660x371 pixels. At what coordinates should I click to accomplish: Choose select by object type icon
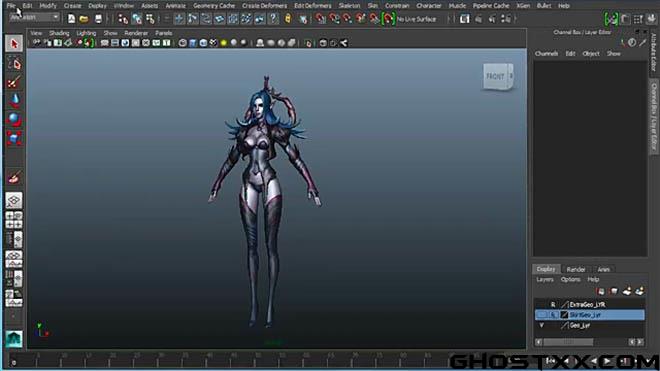[x=137, y=19]
